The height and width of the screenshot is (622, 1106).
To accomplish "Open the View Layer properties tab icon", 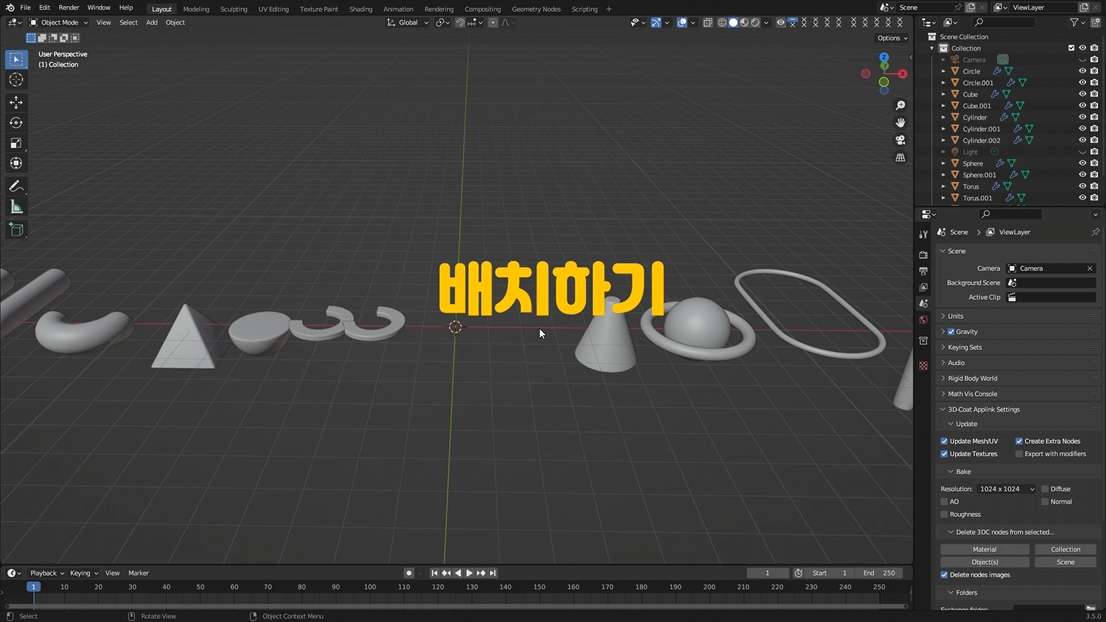I will pos(923,287).
